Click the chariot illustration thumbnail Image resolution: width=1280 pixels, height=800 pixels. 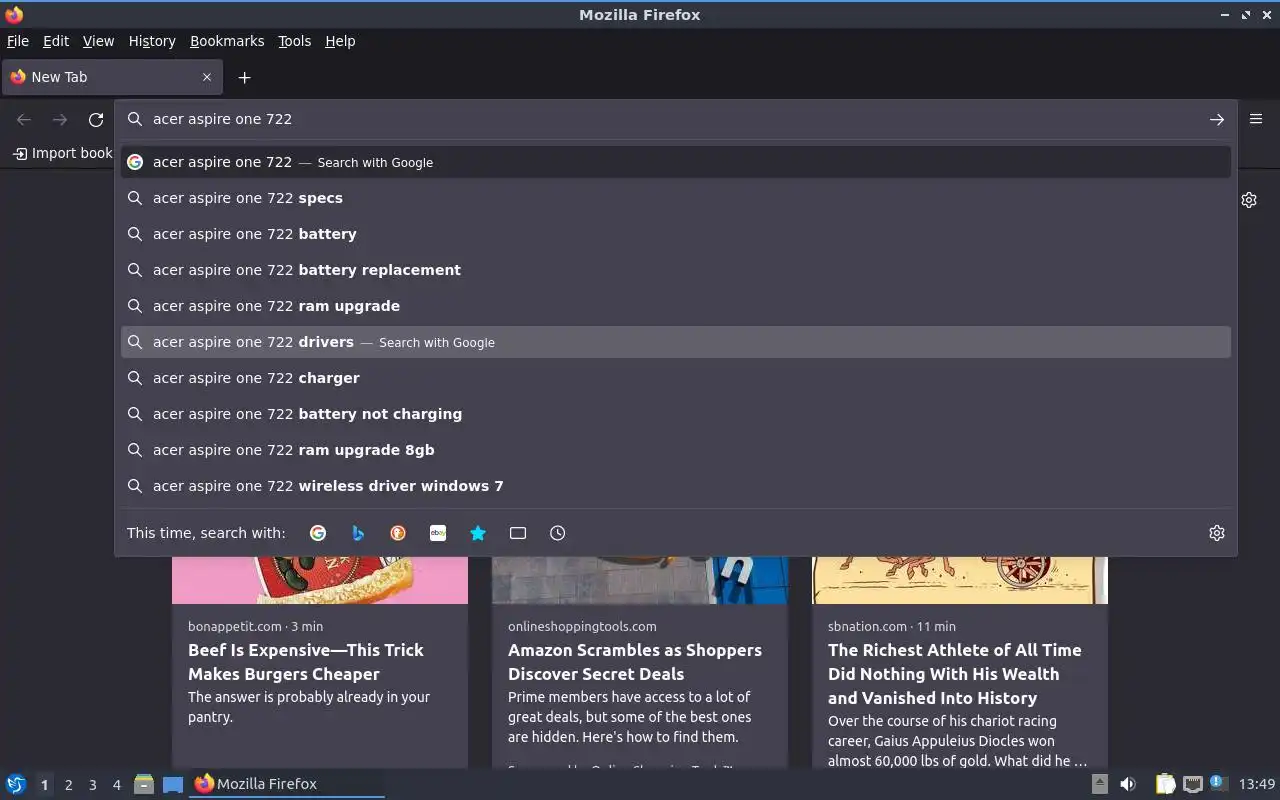960,580
